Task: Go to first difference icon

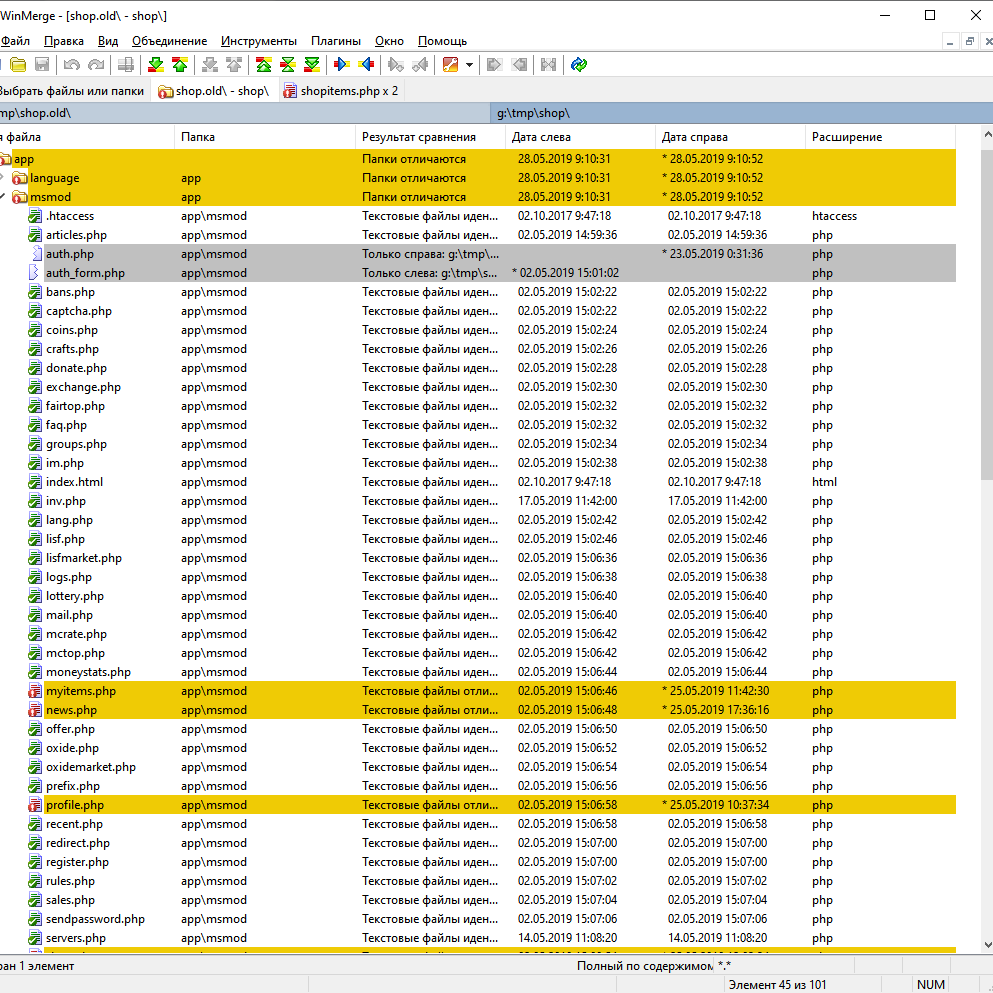Action: [x=263, y=65]
